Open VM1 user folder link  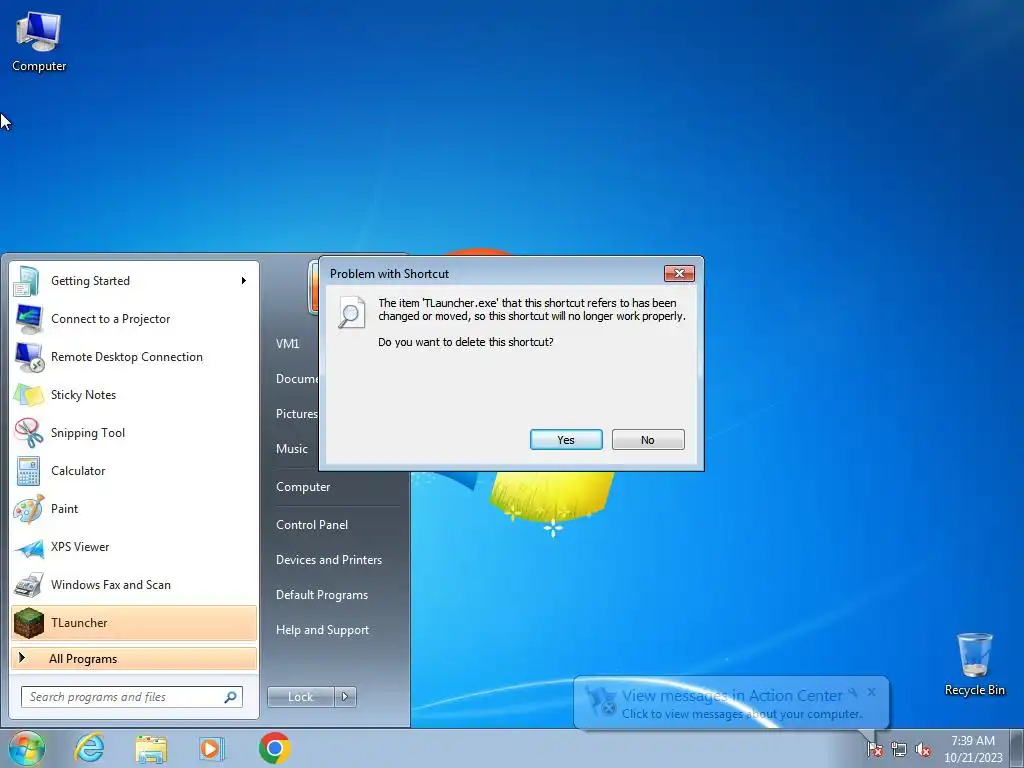click(x=287, y=344)
